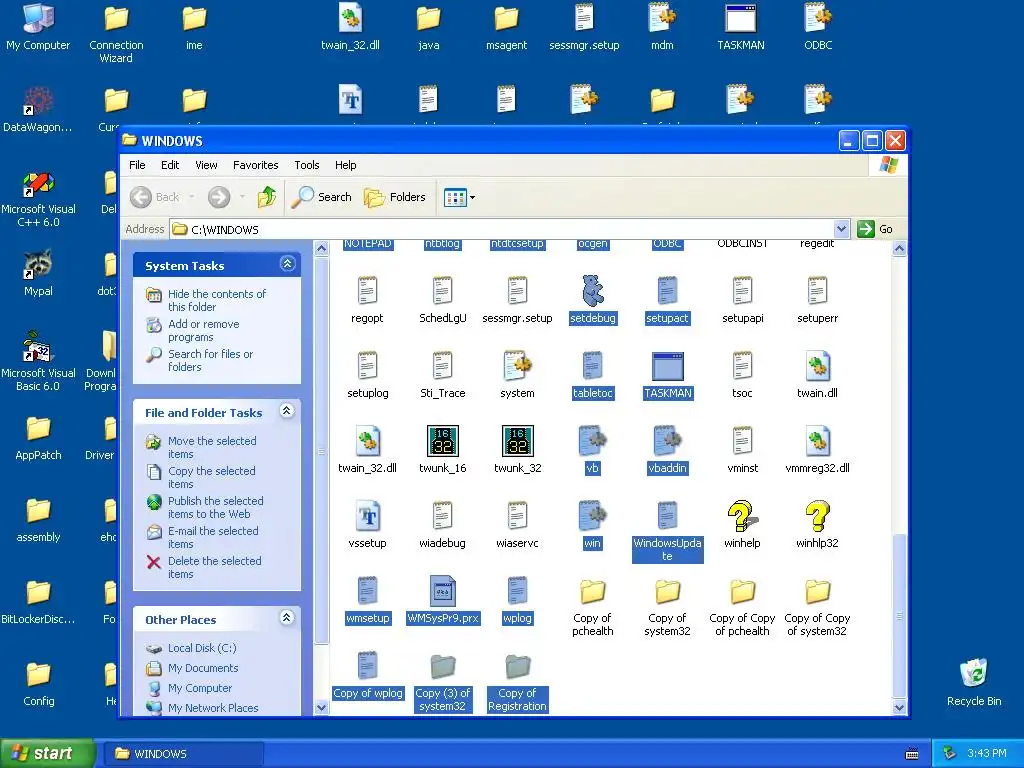Open the Back button history dropdown
This screenshot has height=768, width=1024.
tap(191, 197)
